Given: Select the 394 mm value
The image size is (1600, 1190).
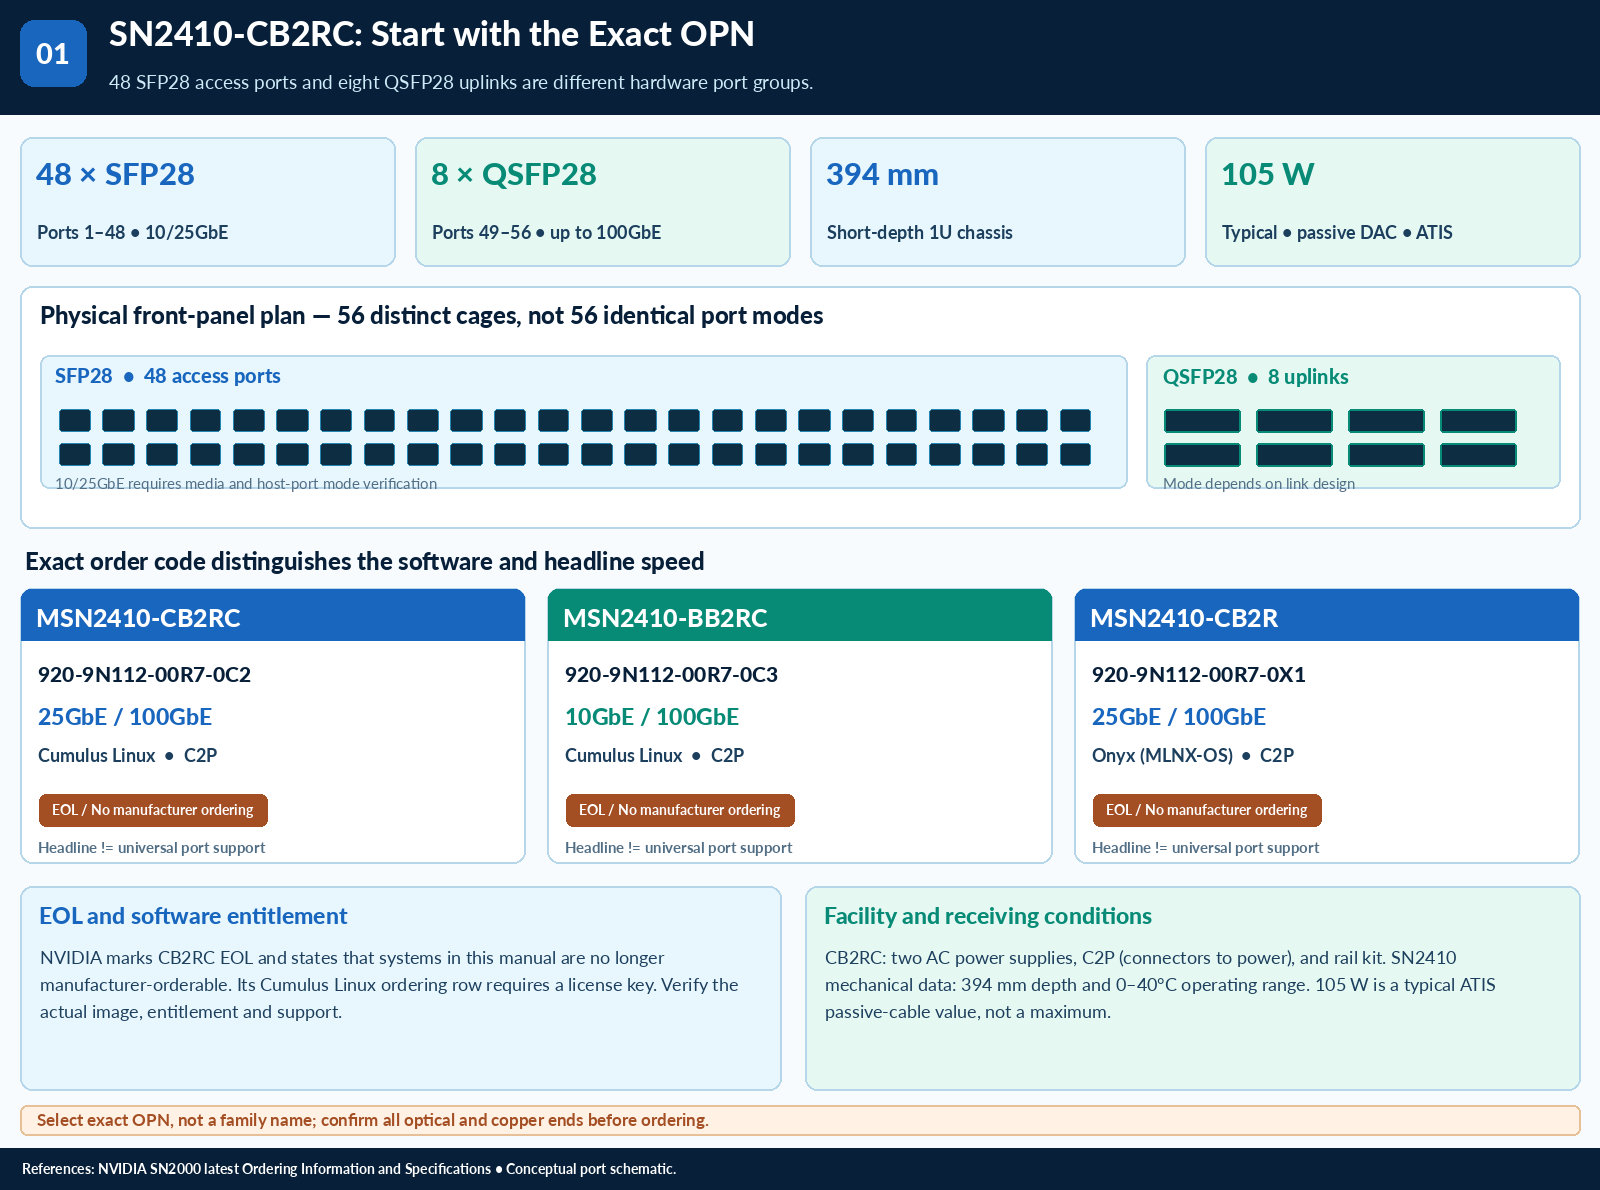Looking at the screenshot, I should [x=882, y=174].
